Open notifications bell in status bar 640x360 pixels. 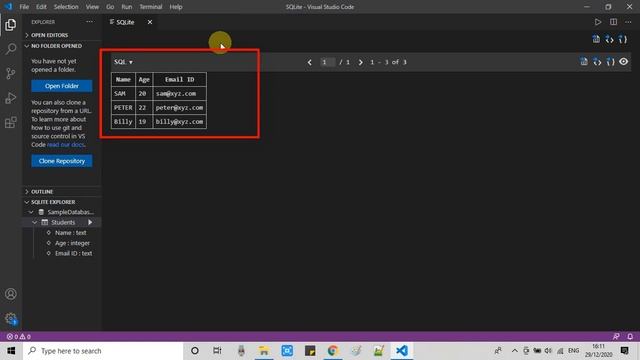(630, 337)
